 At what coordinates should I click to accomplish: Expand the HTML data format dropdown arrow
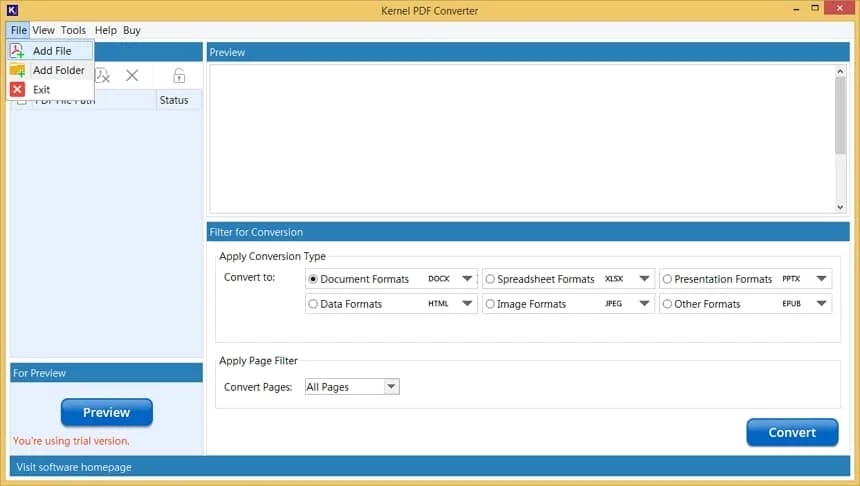(467, 303)
